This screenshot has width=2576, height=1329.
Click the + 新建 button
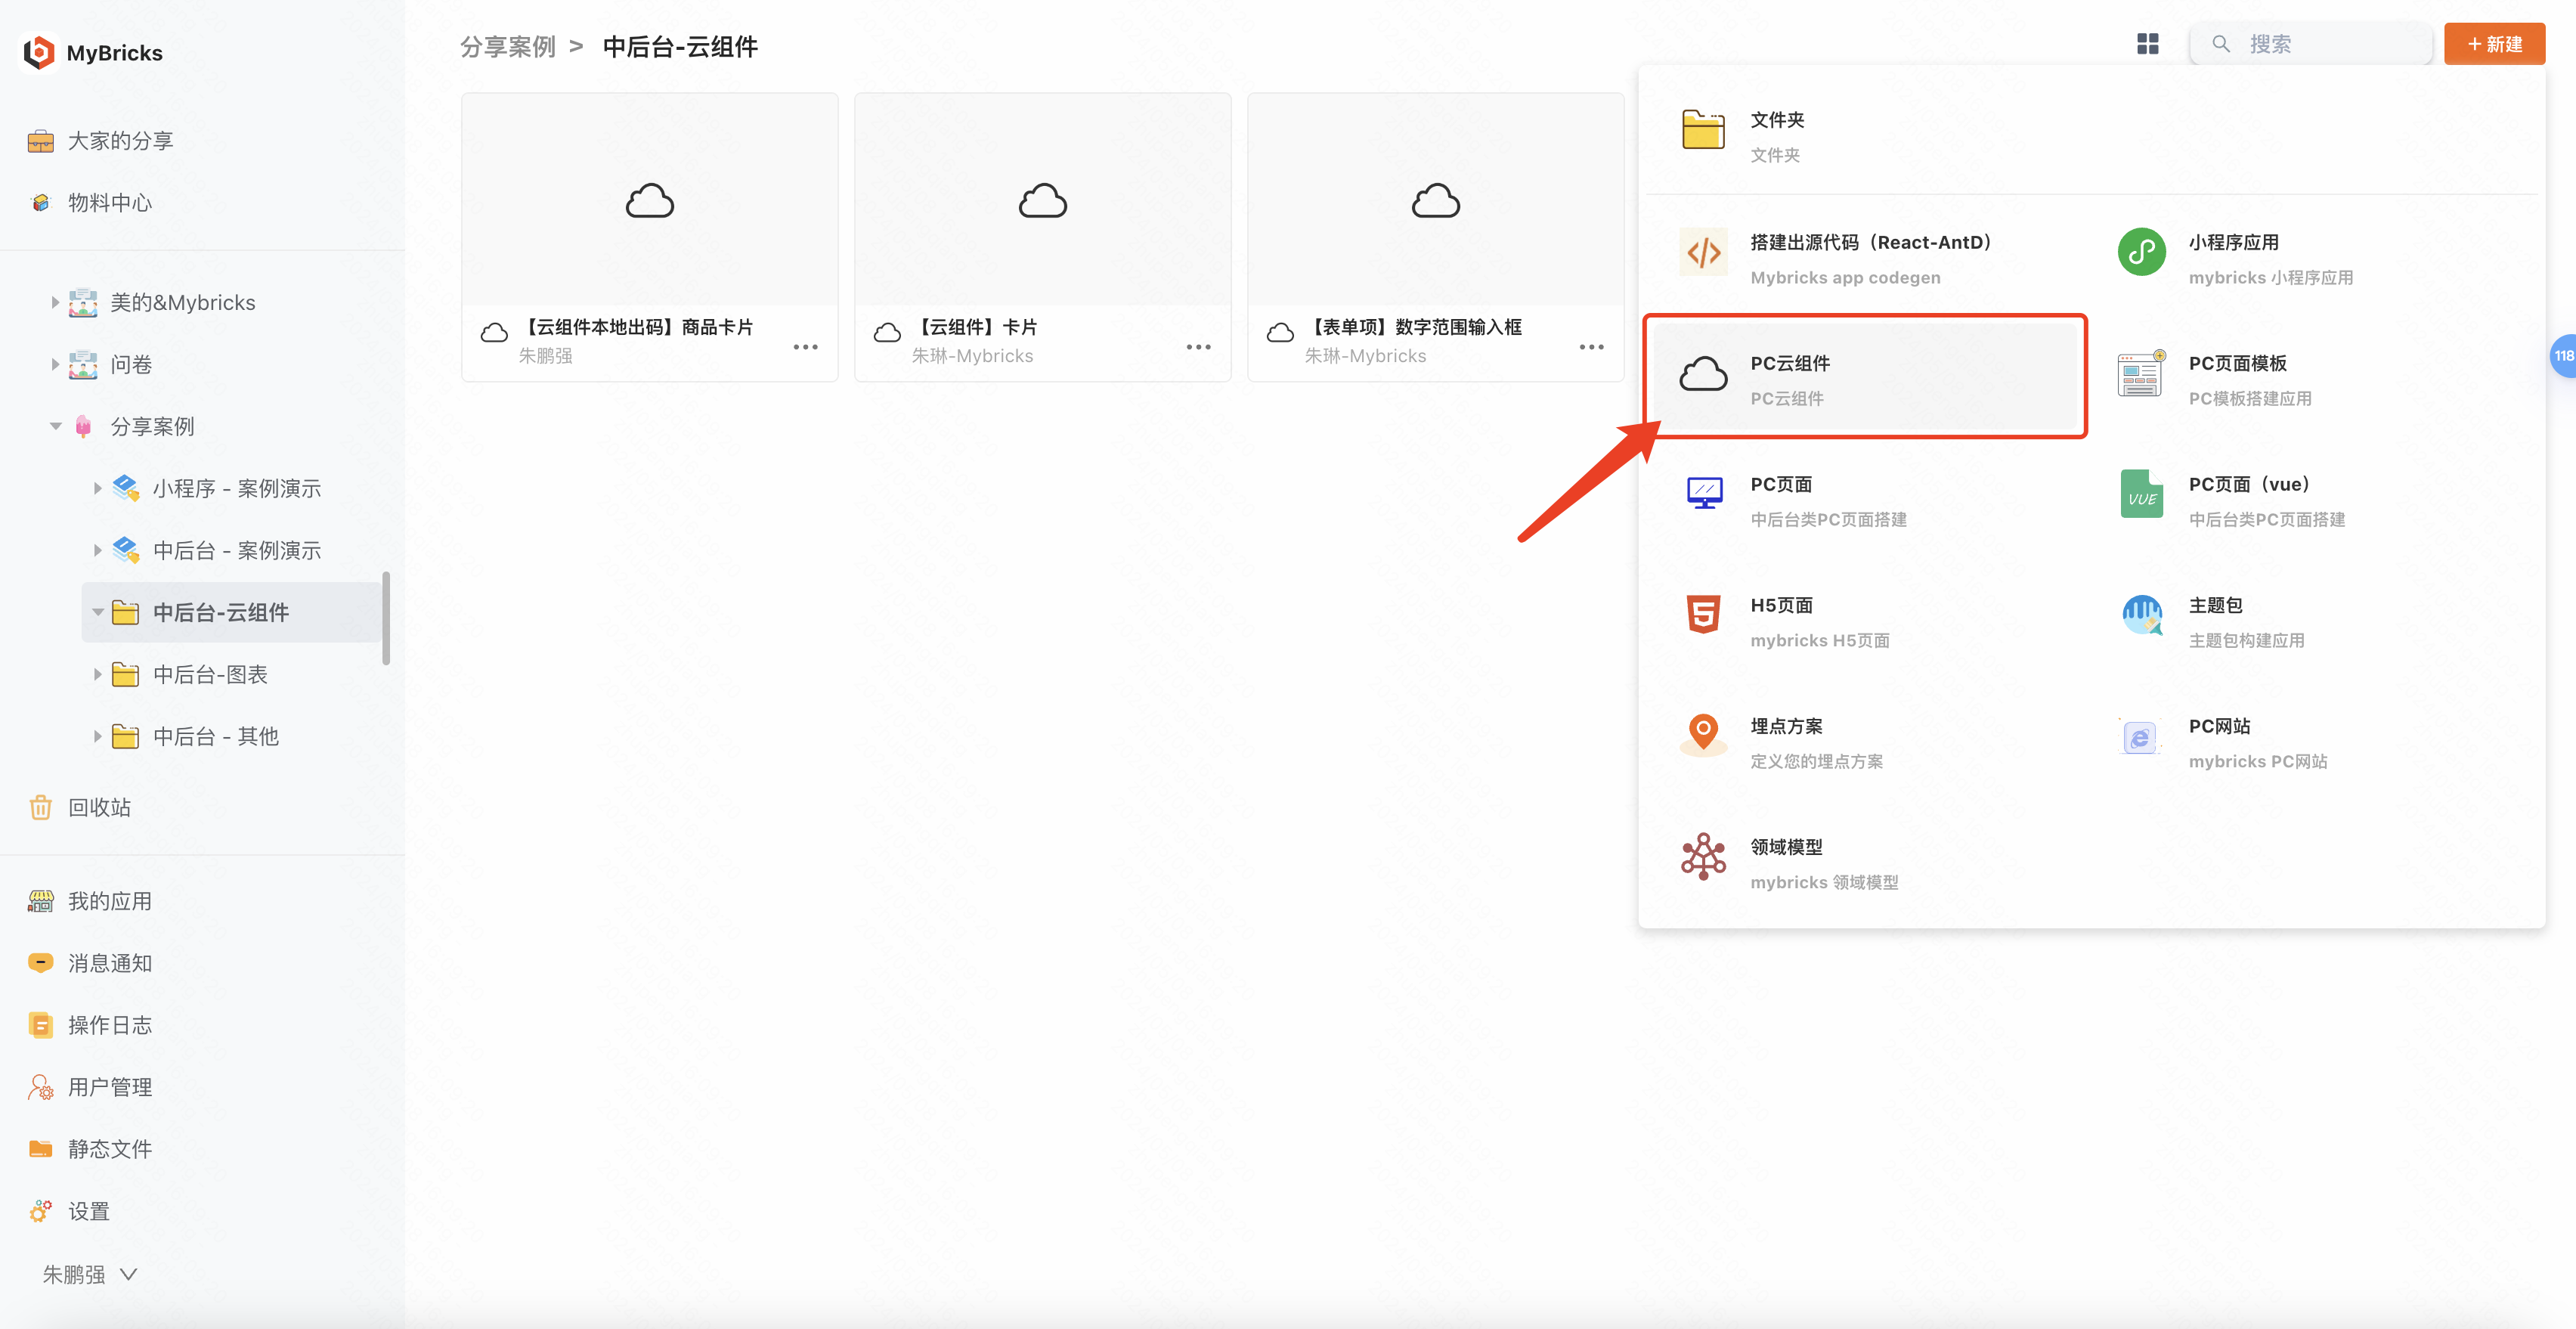click(x=2494, y=44)
